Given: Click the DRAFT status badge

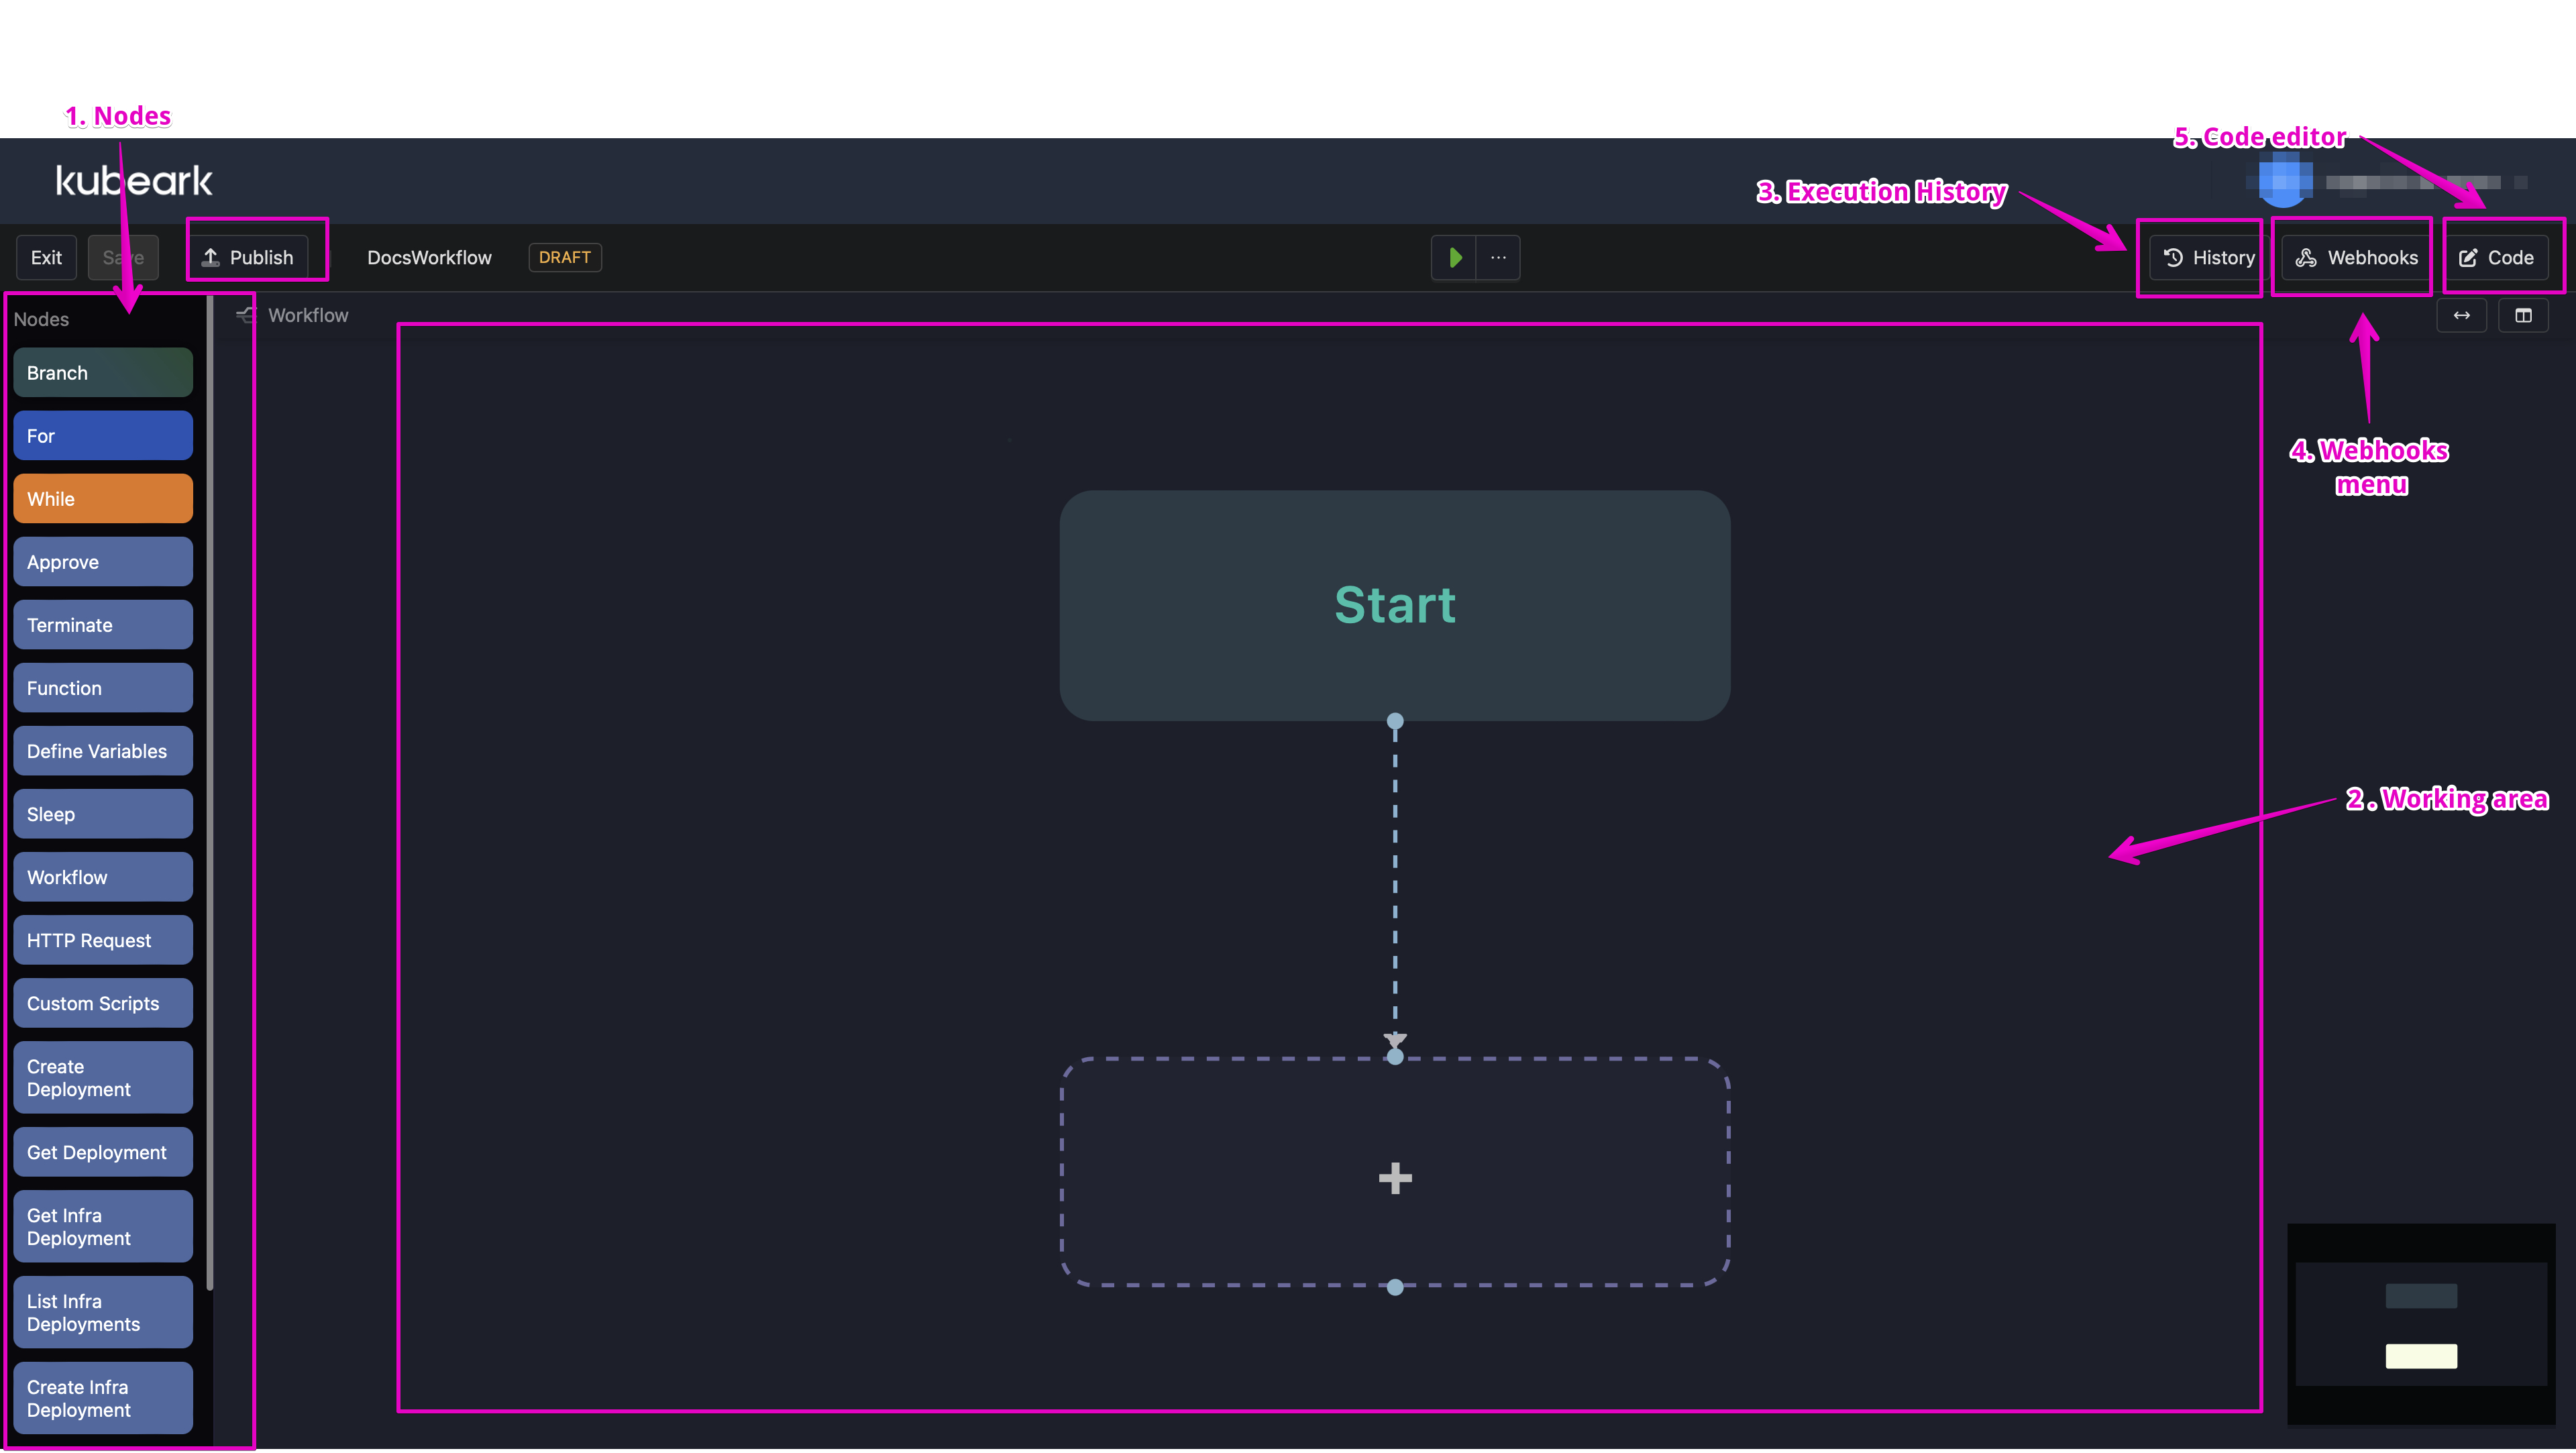Looking at the screenshot, I should tap(564, 257).
